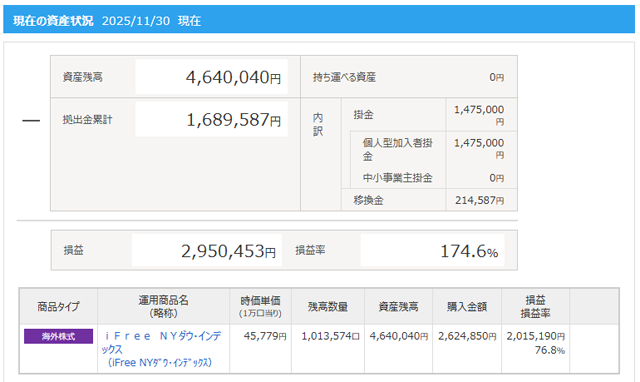This screenshot has height=382, width=640.
Task: Click the 購入金額 column header
Action: click(x=467, y=306)
